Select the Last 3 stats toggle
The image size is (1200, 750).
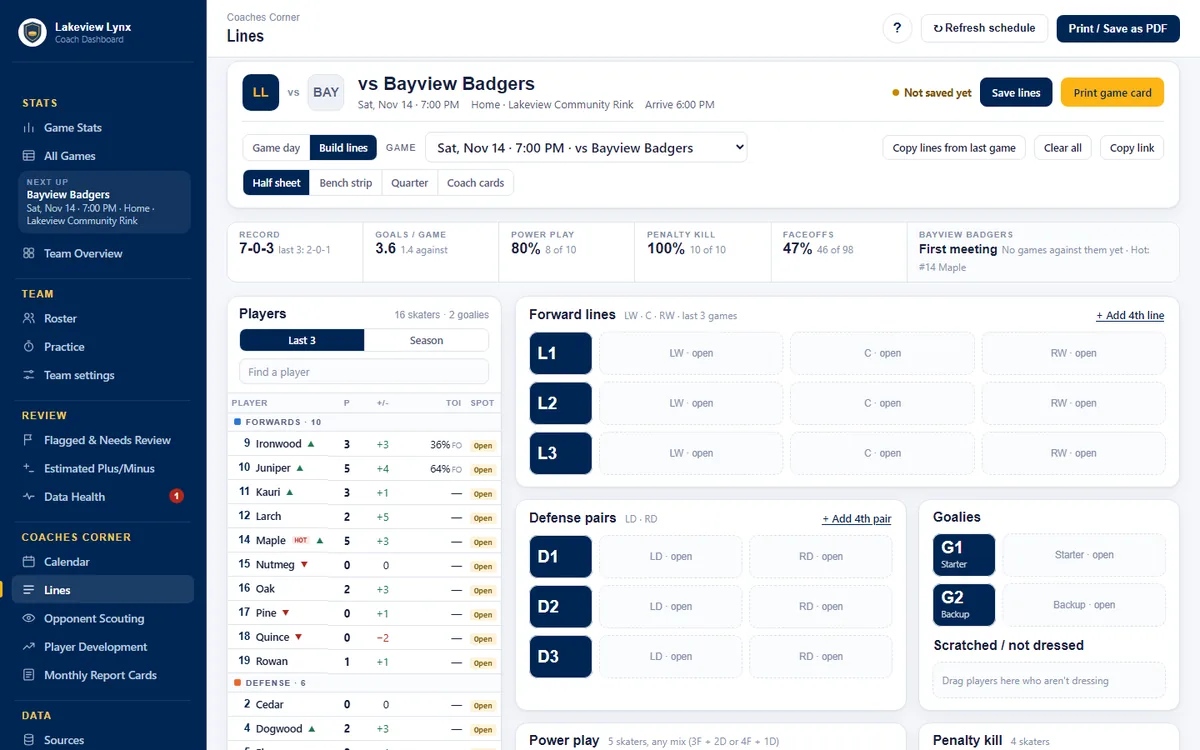[x=302, y=340]
